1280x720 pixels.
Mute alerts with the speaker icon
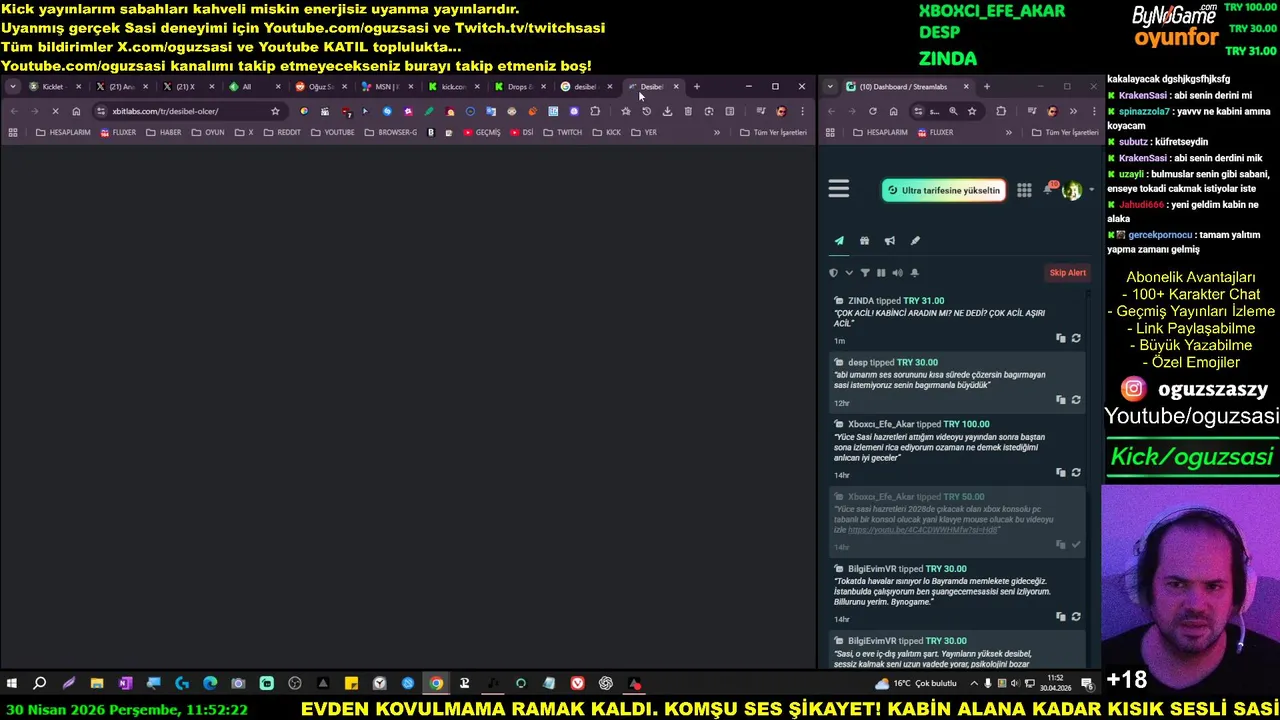[x=897, y=272]
